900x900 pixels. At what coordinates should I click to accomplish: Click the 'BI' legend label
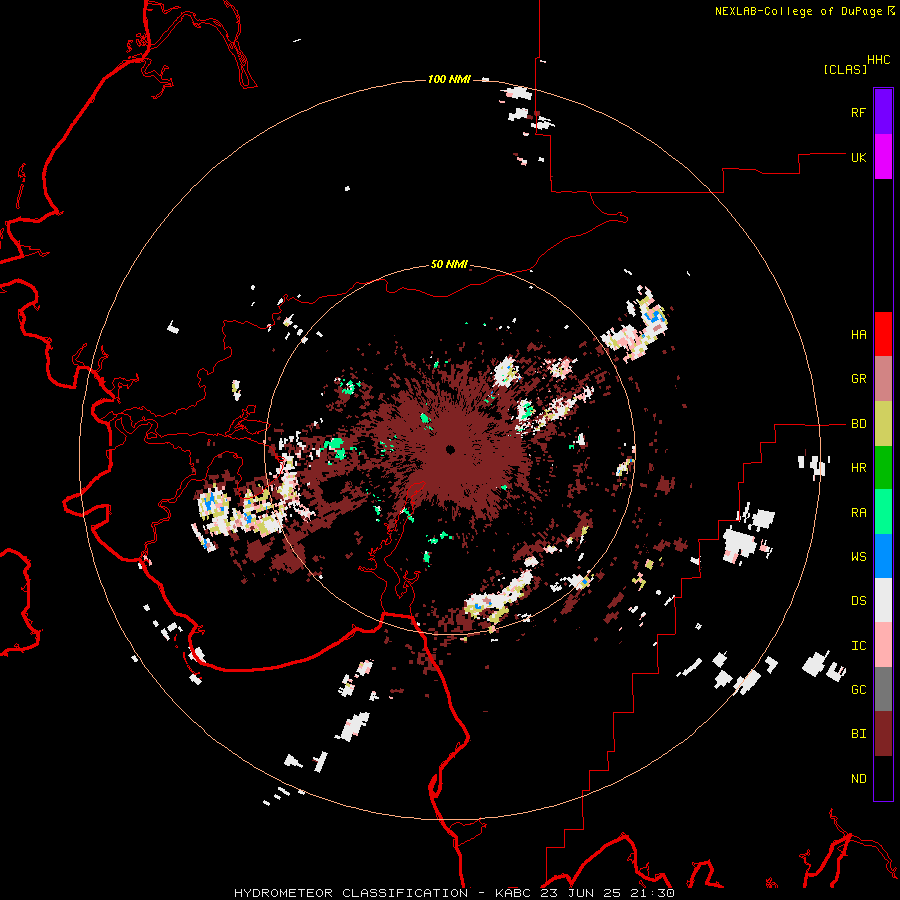858,734
